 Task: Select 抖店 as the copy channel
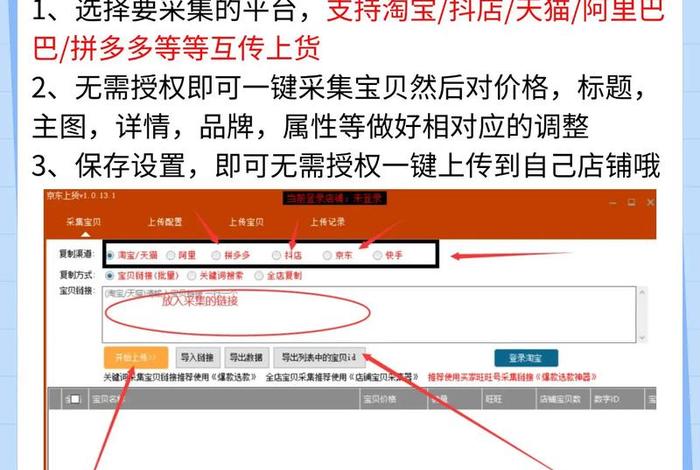276,255
